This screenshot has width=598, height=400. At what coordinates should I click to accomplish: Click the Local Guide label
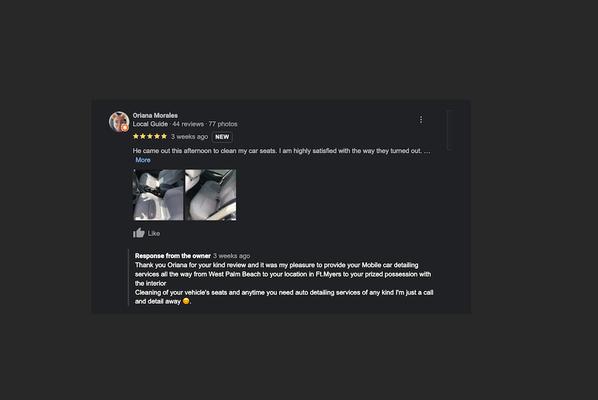click(150, 124)
